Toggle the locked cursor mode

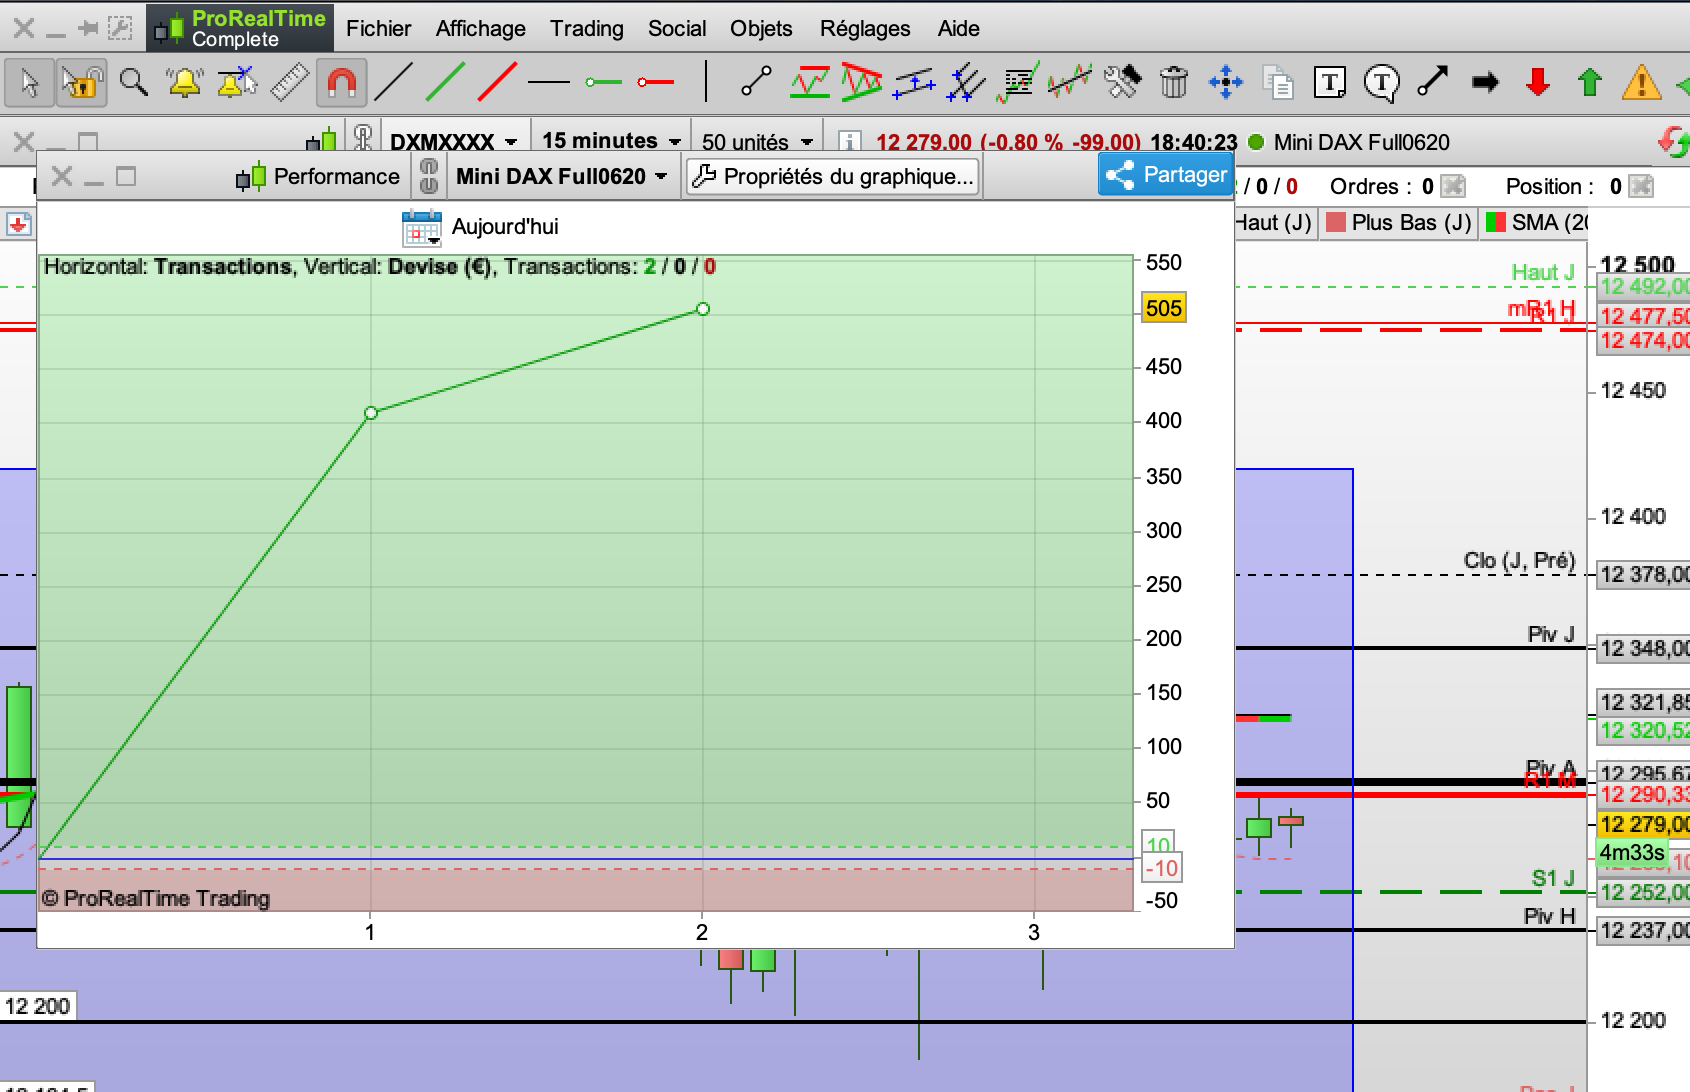click(x=81, y=83)
